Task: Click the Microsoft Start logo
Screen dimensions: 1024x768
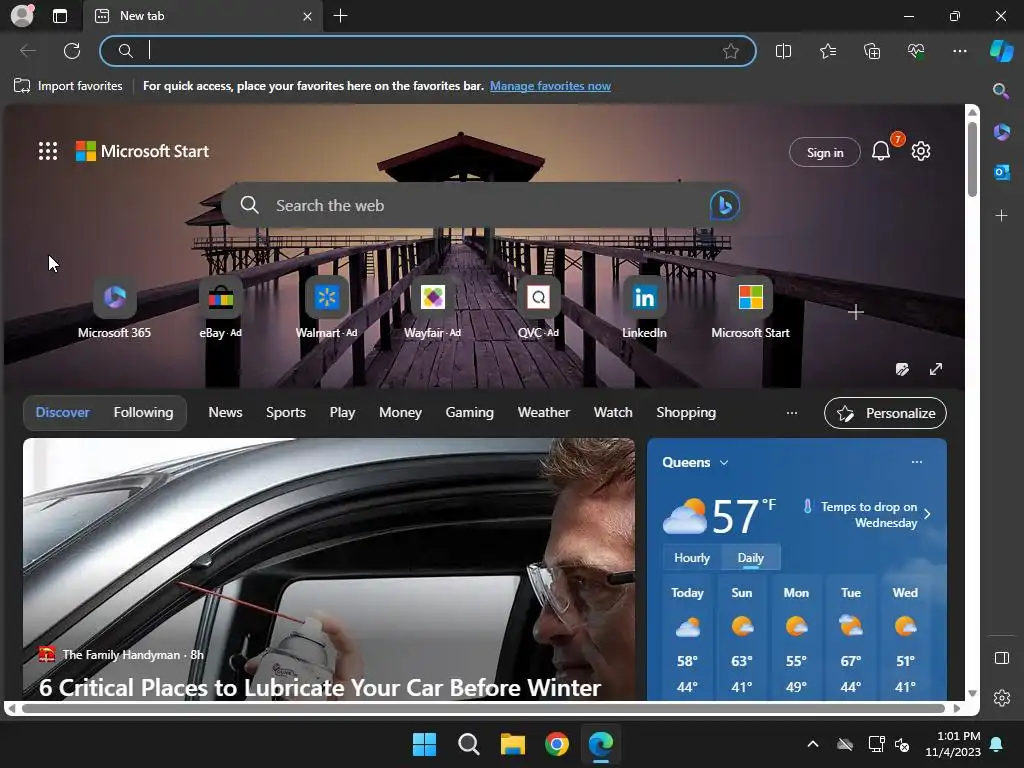Action: (x=142, y=151)
